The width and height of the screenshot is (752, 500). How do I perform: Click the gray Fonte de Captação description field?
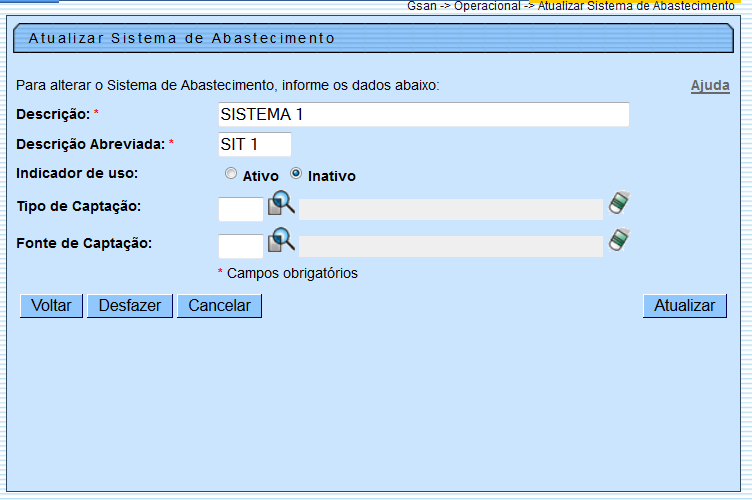pyautogui.click(x=450, y=245)
